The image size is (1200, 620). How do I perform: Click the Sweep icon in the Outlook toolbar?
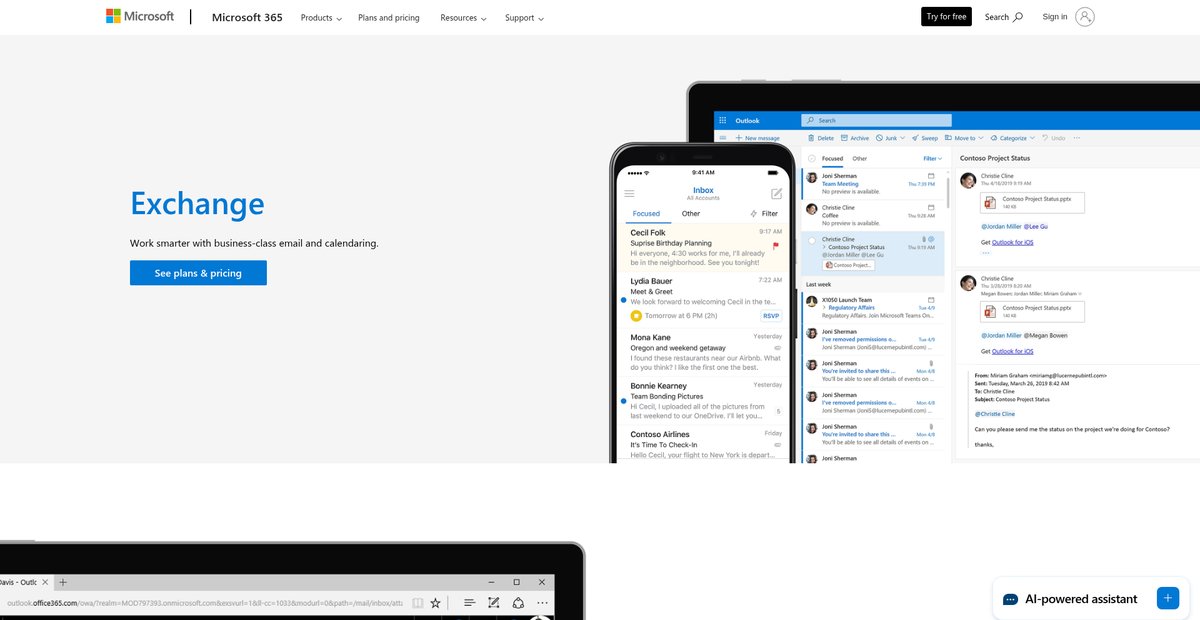pos(915,138)
